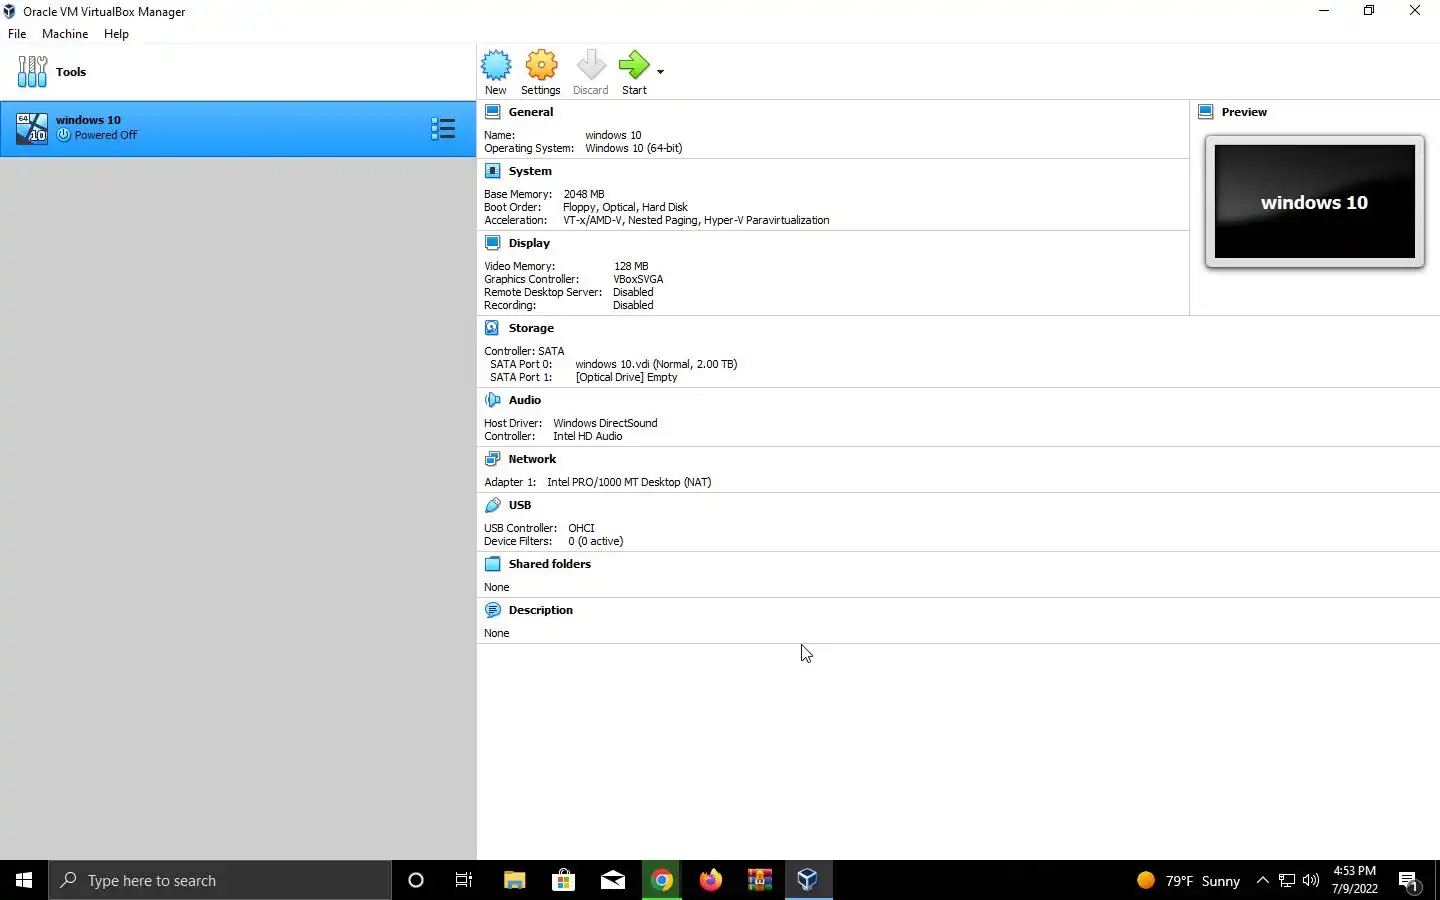
Task: Click the [Optical Drive] Empty entry
Action: pyautogui.click(x=626, y=377)
